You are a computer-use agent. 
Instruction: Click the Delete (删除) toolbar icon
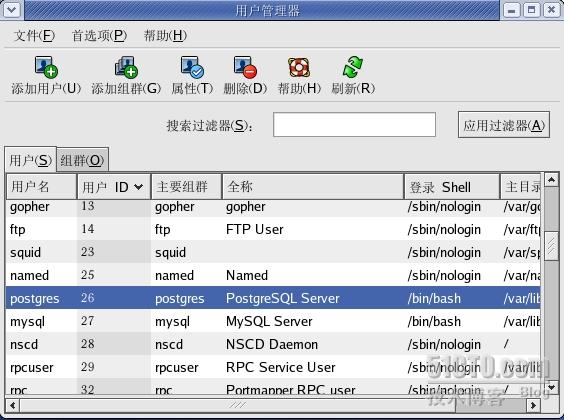245,67
